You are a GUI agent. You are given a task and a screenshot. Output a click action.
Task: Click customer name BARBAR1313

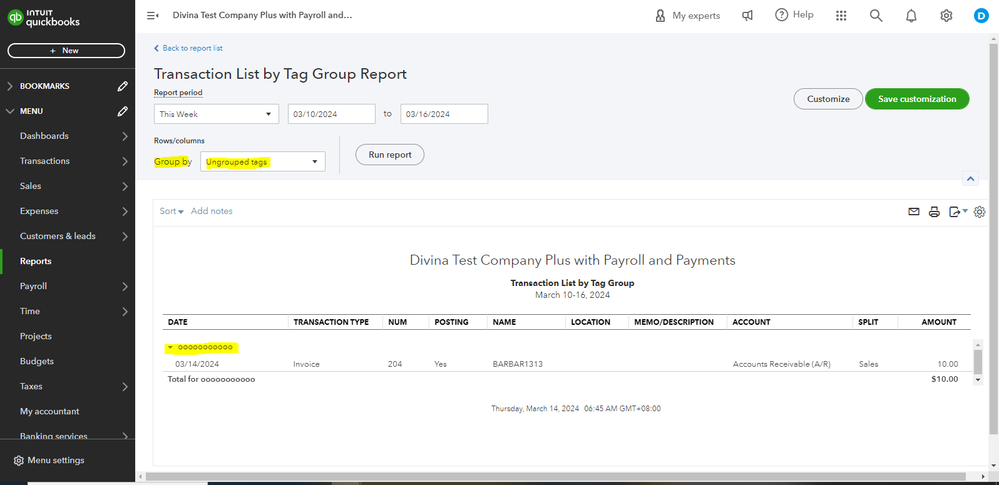[x=517, y=365]
